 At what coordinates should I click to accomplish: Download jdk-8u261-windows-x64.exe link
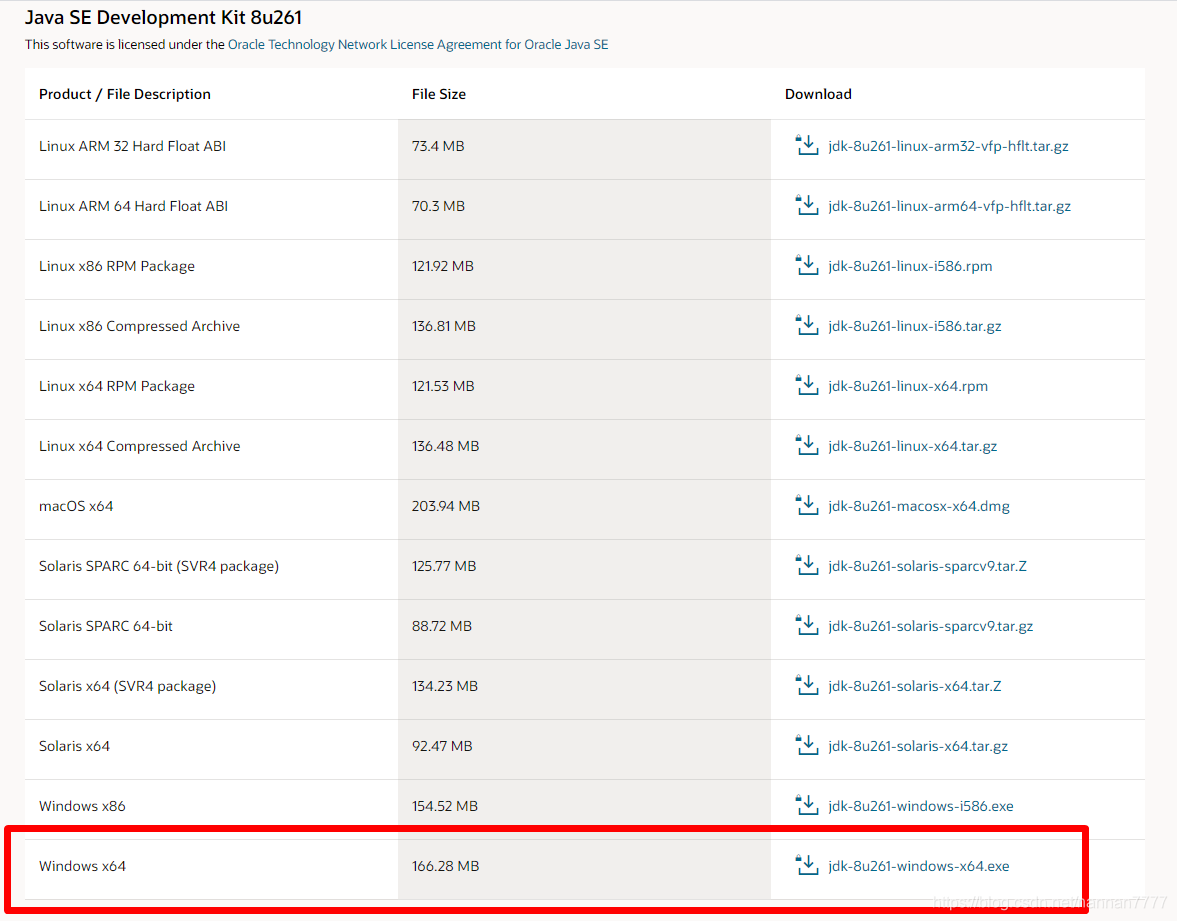[x=919, y=866]
